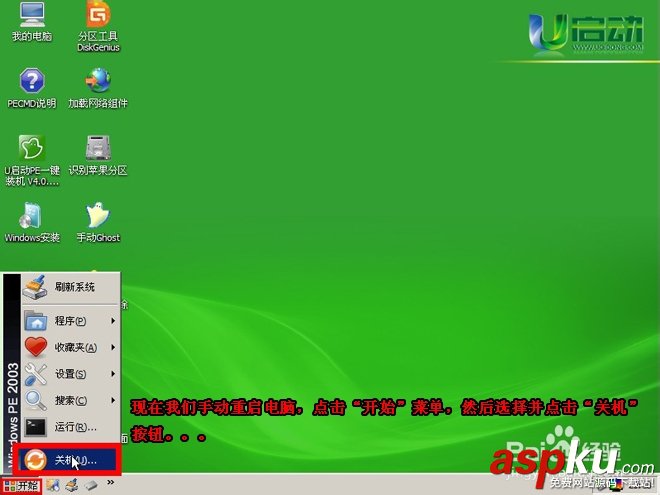The image size is (660, 495).
Task: Open the Windows安装 desktop icon
Action: [32, 222]
